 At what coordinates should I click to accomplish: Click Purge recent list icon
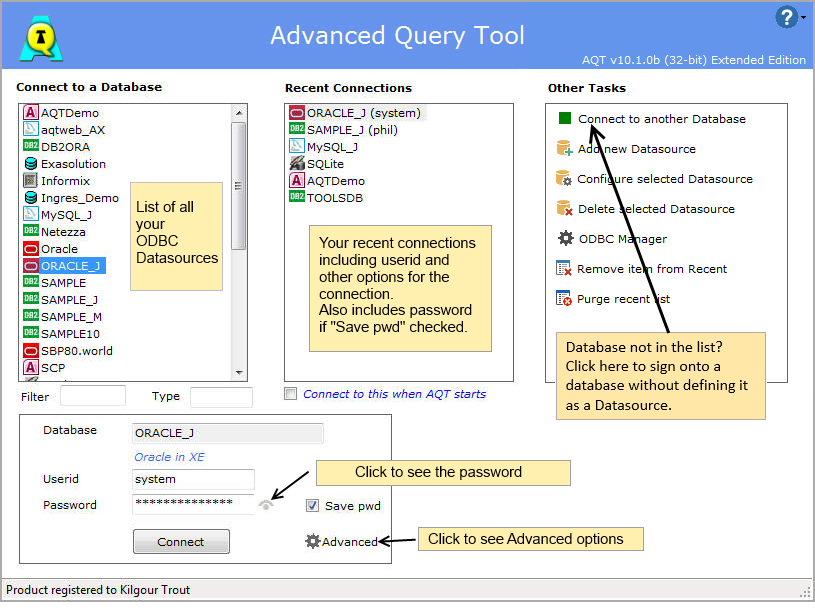coord(563,298)
